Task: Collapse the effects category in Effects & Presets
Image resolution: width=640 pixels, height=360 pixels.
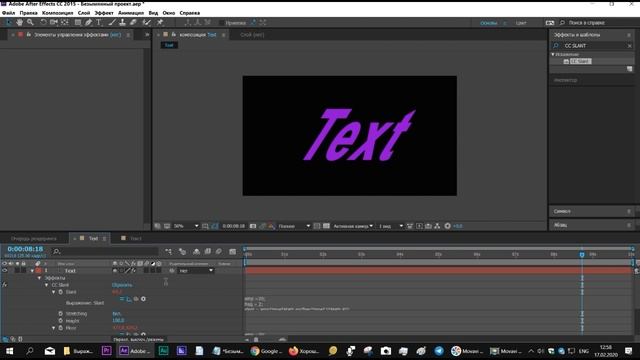Action: coord(553,54)
